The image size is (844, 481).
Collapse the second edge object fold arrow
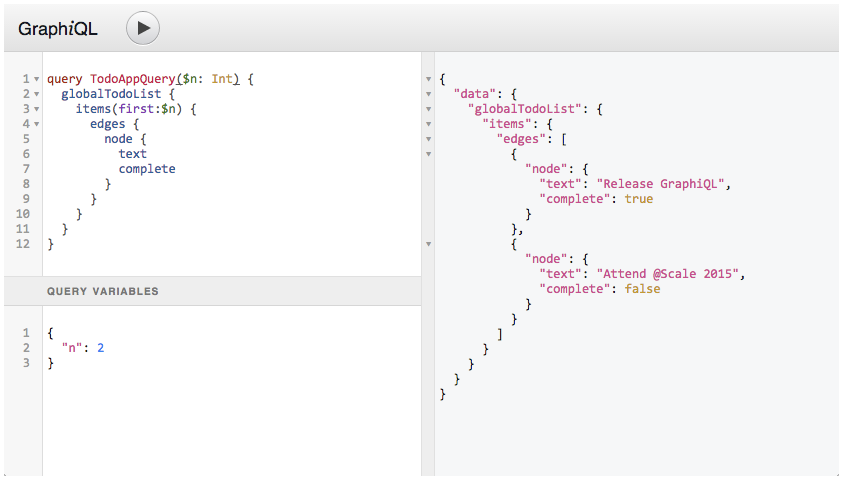click(428, 244)
